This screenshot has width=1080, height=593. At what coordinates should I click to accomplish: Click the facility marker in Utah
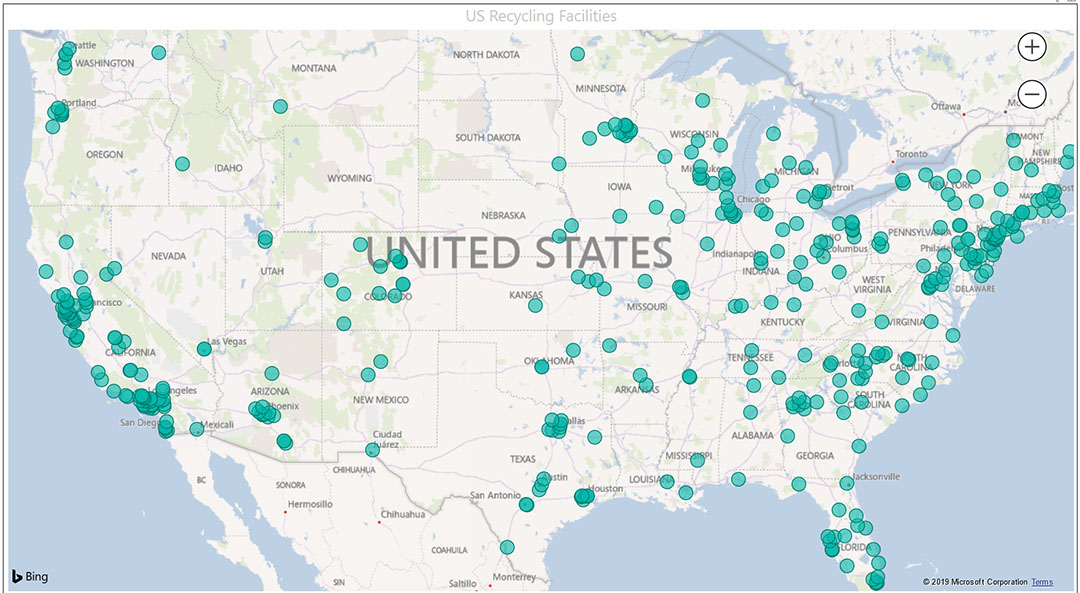click(265, 239)
